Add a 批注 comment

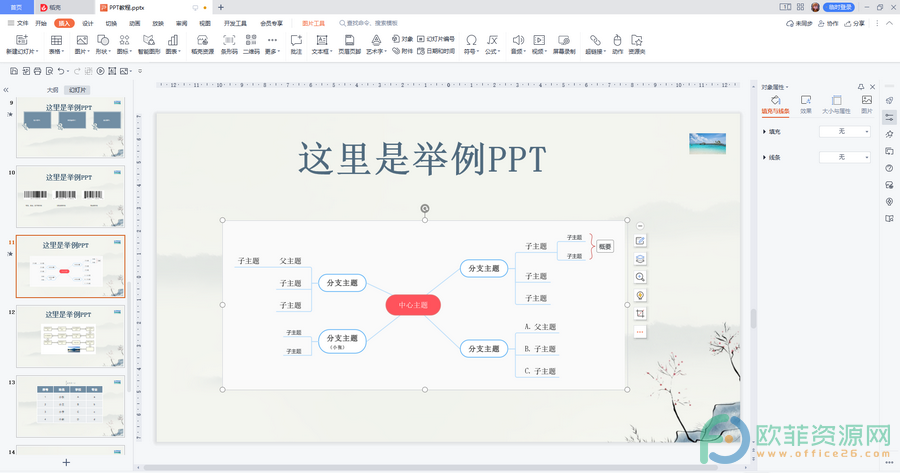click(296, 44)
